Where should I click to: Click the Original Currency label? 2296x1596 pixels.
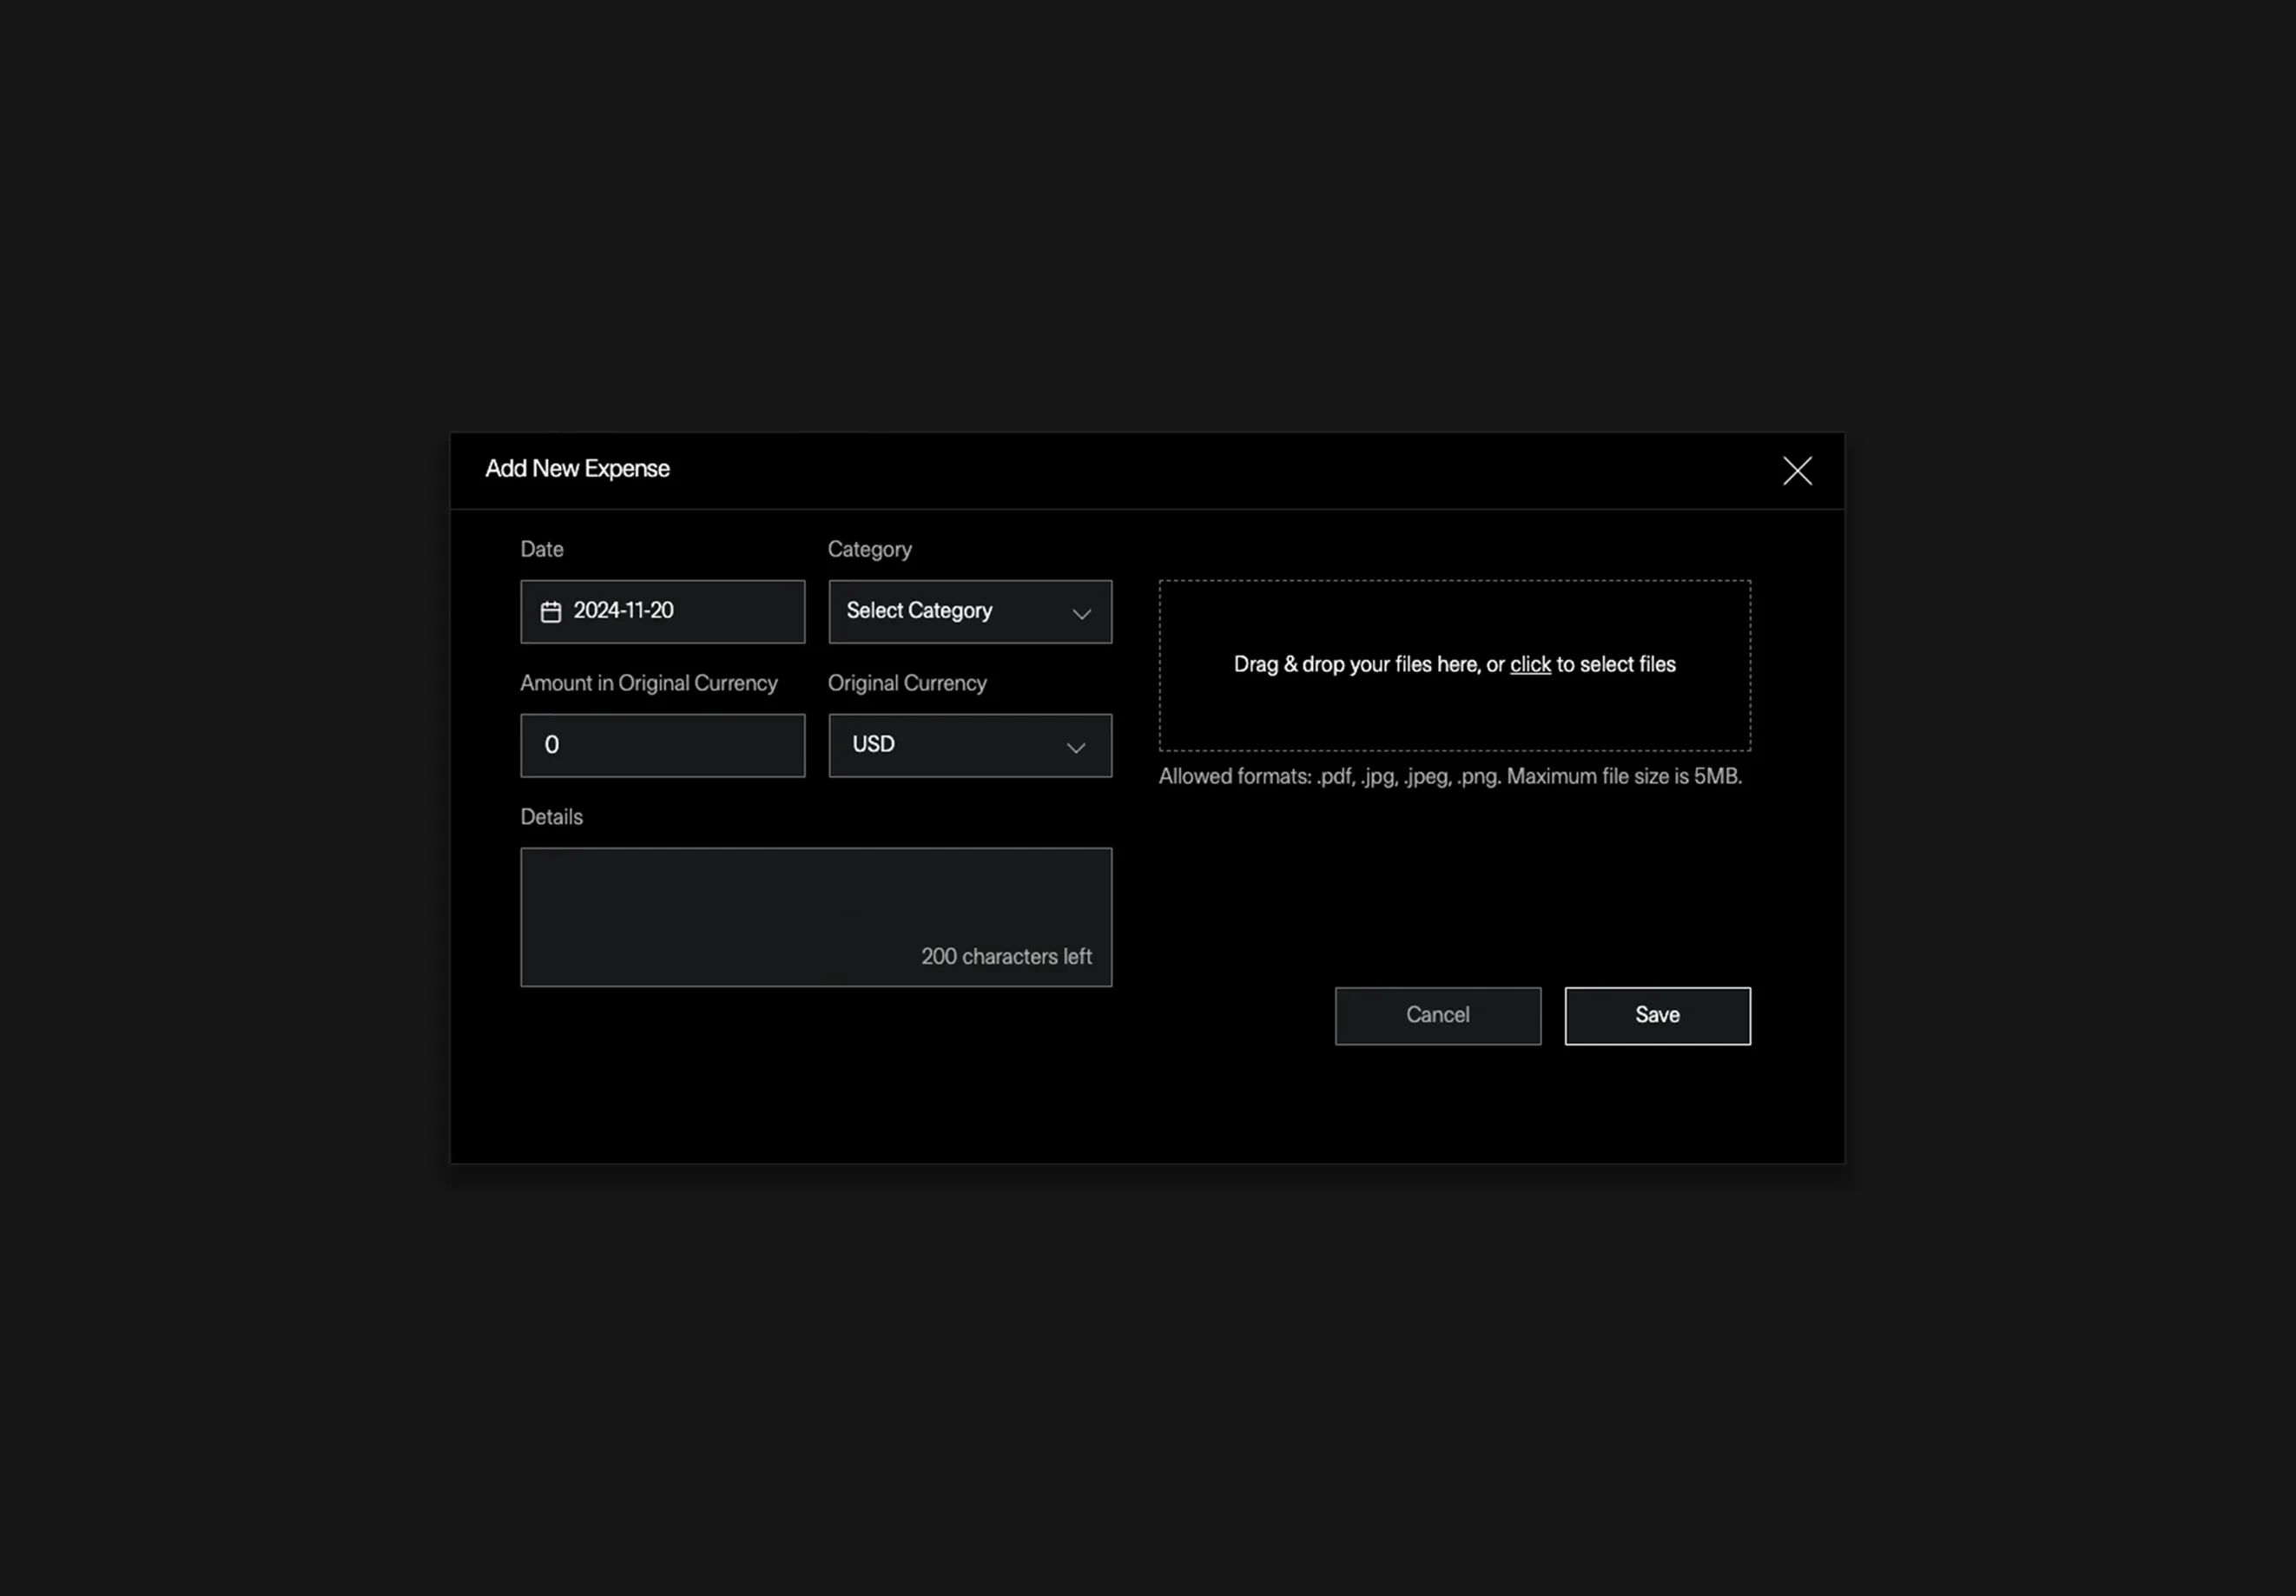tap(906, 684)
